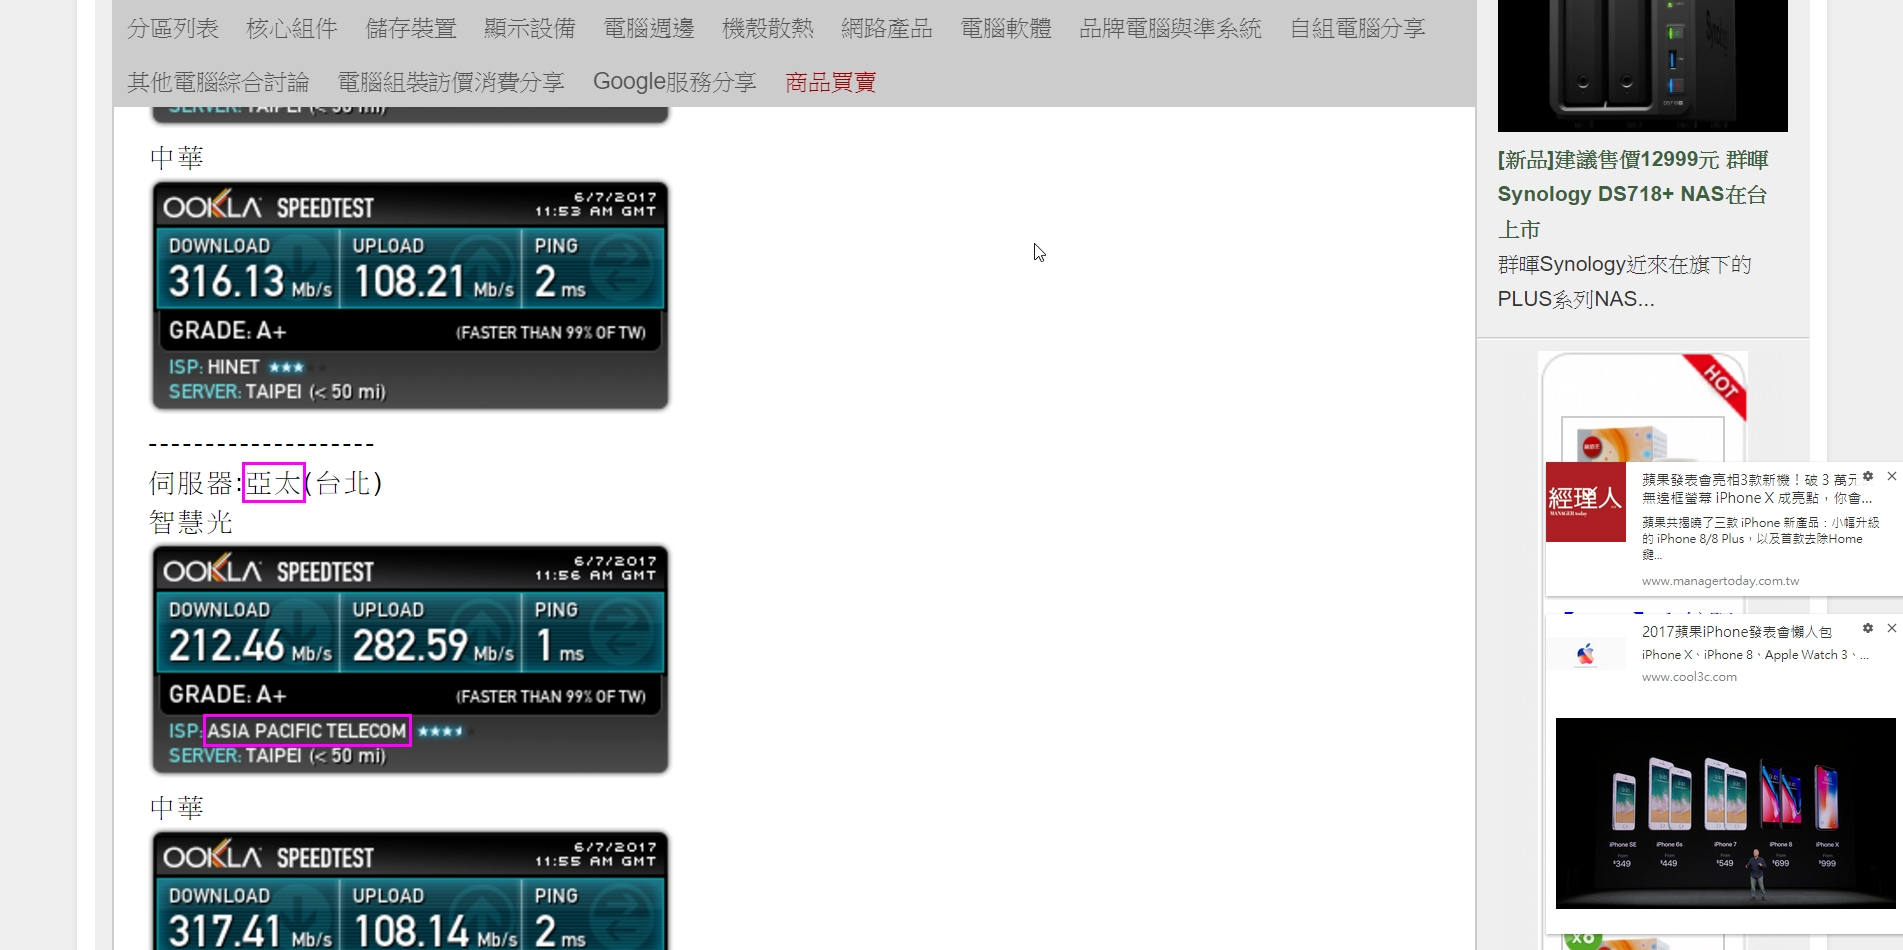Open the 網路產品 category
The height and width of the screenshot is (950, 1903).
pyautogui.click(x=887, y=28)
